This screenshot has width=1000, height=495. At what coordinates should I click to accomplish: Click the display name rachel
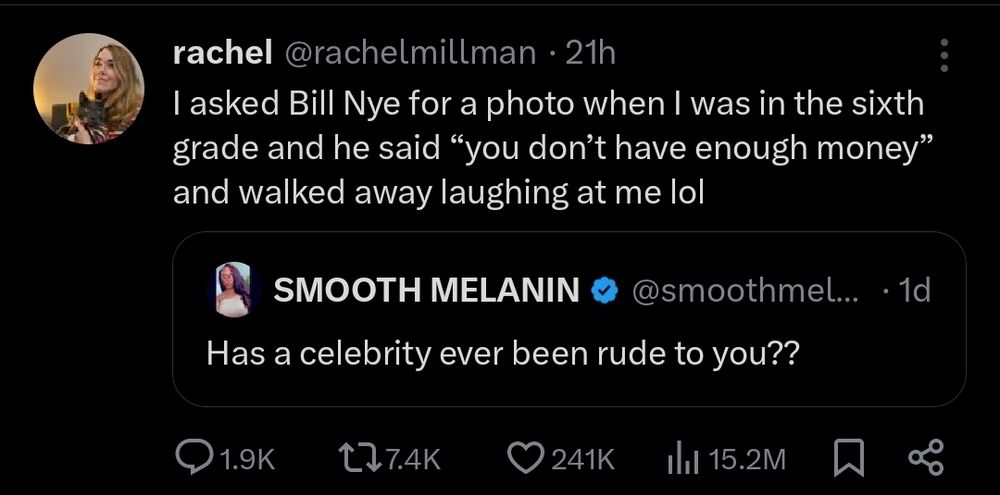point(223,54)
